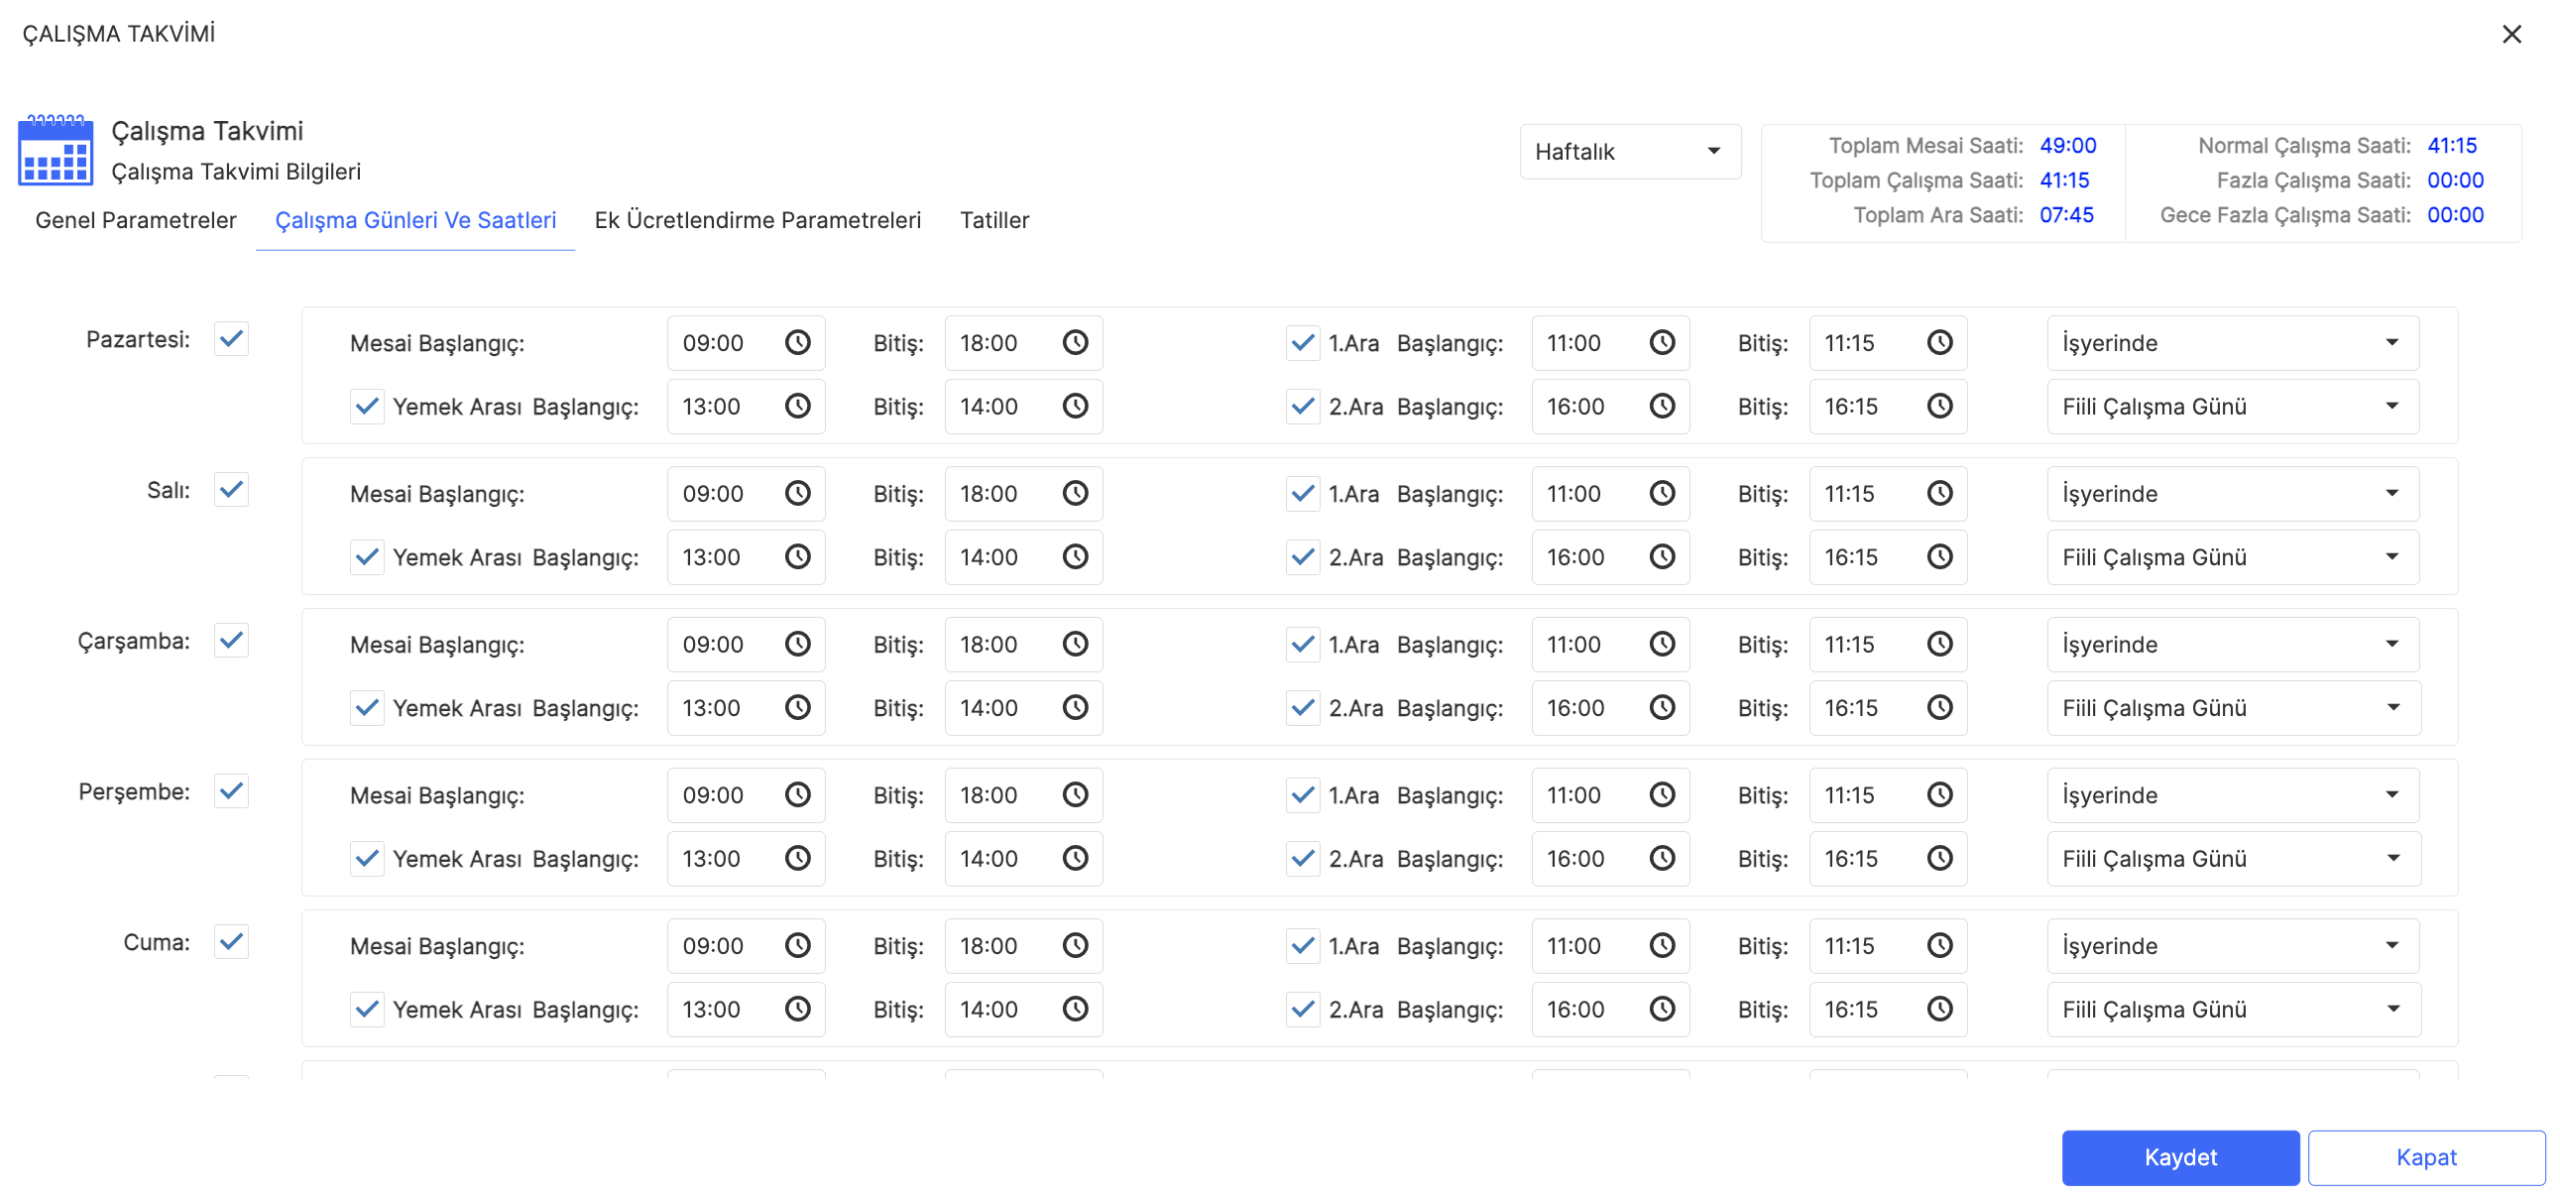Open Ek Ücretlendirme Parametreleri tab

(757, 220)
